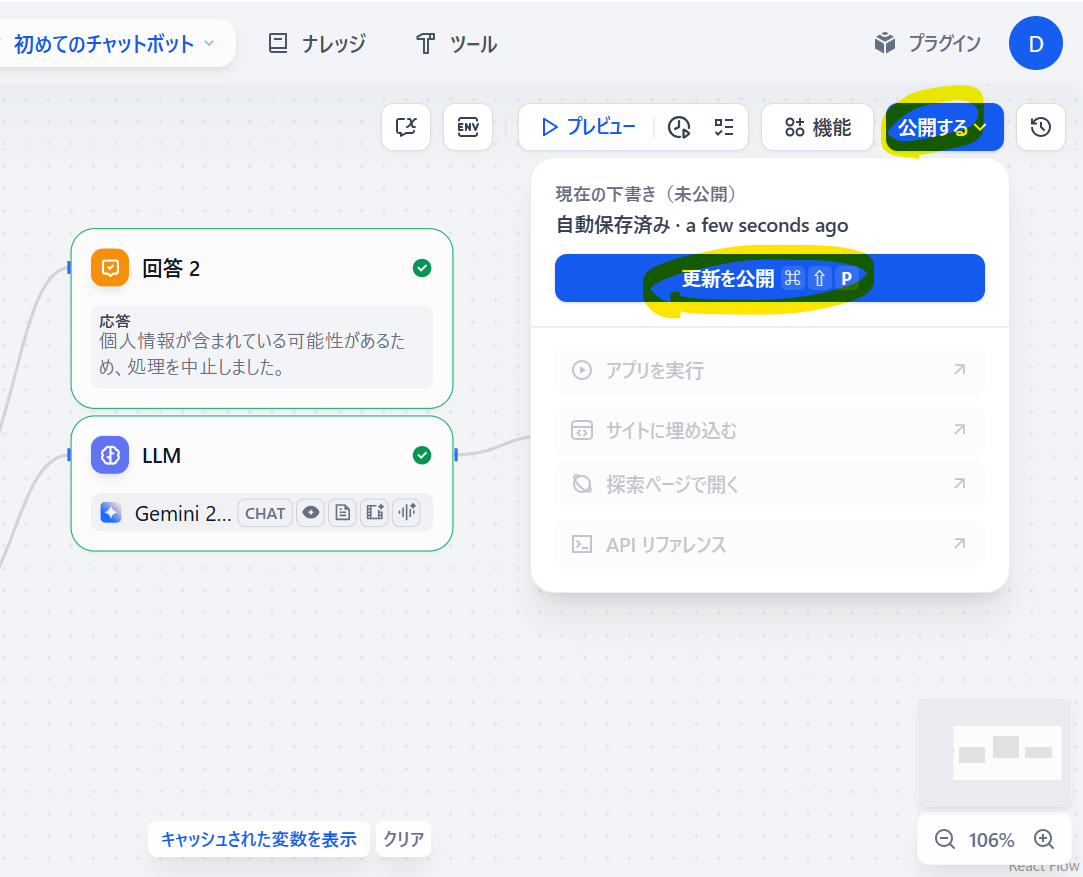1083x877 pixels.
Task: Zoom in the canvas with plus icon
Action: [1044, 839]
